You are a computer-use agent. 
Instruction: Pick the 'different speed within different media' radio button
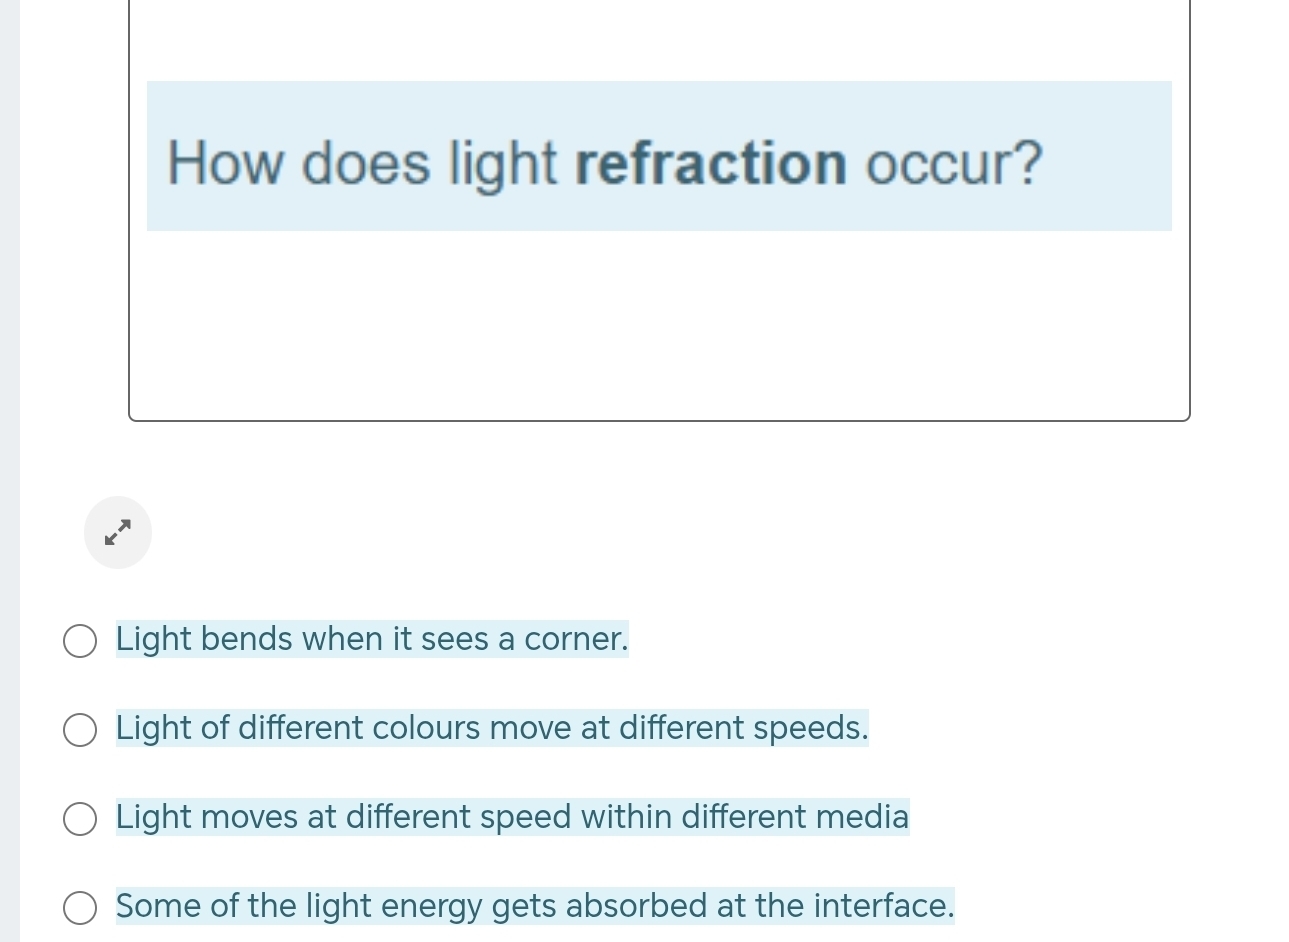tap(80, 819)
